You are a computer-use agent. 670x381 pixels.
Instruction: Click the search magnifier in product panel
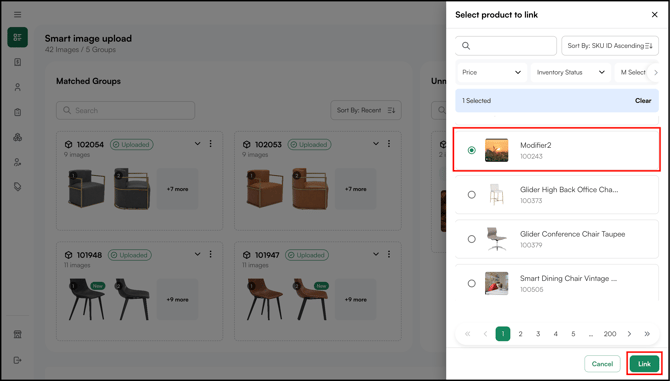pyautogui.click(x=466, y=46)
